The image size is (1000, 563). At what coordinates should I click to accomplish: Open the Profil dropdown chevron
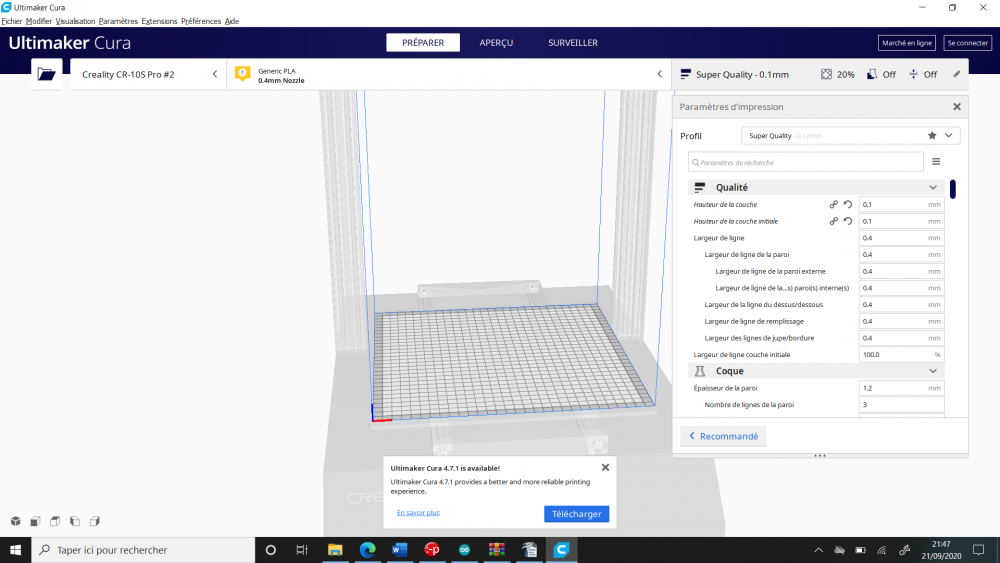tap(948, 135)
